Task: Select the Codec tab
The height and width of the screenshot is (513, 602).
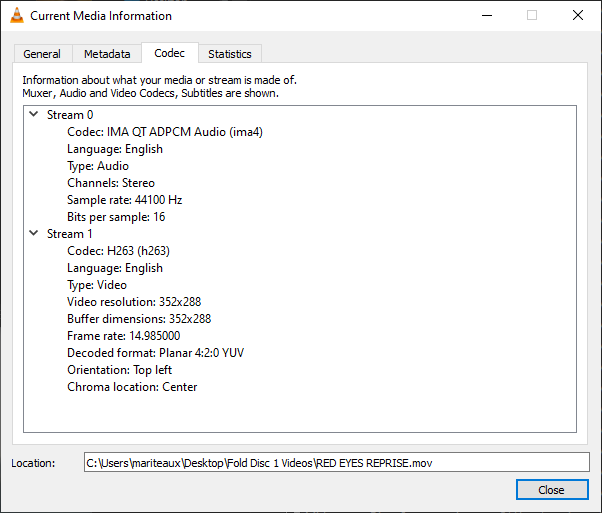Action: [169, 53]
